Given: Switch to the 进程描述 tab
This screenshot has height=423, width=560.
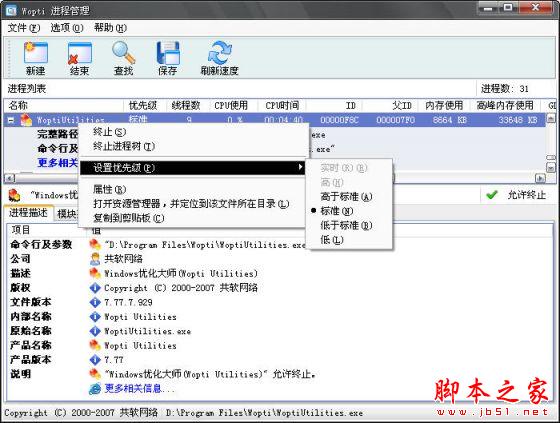Looking at the screenshot, I should coord(28,213).
